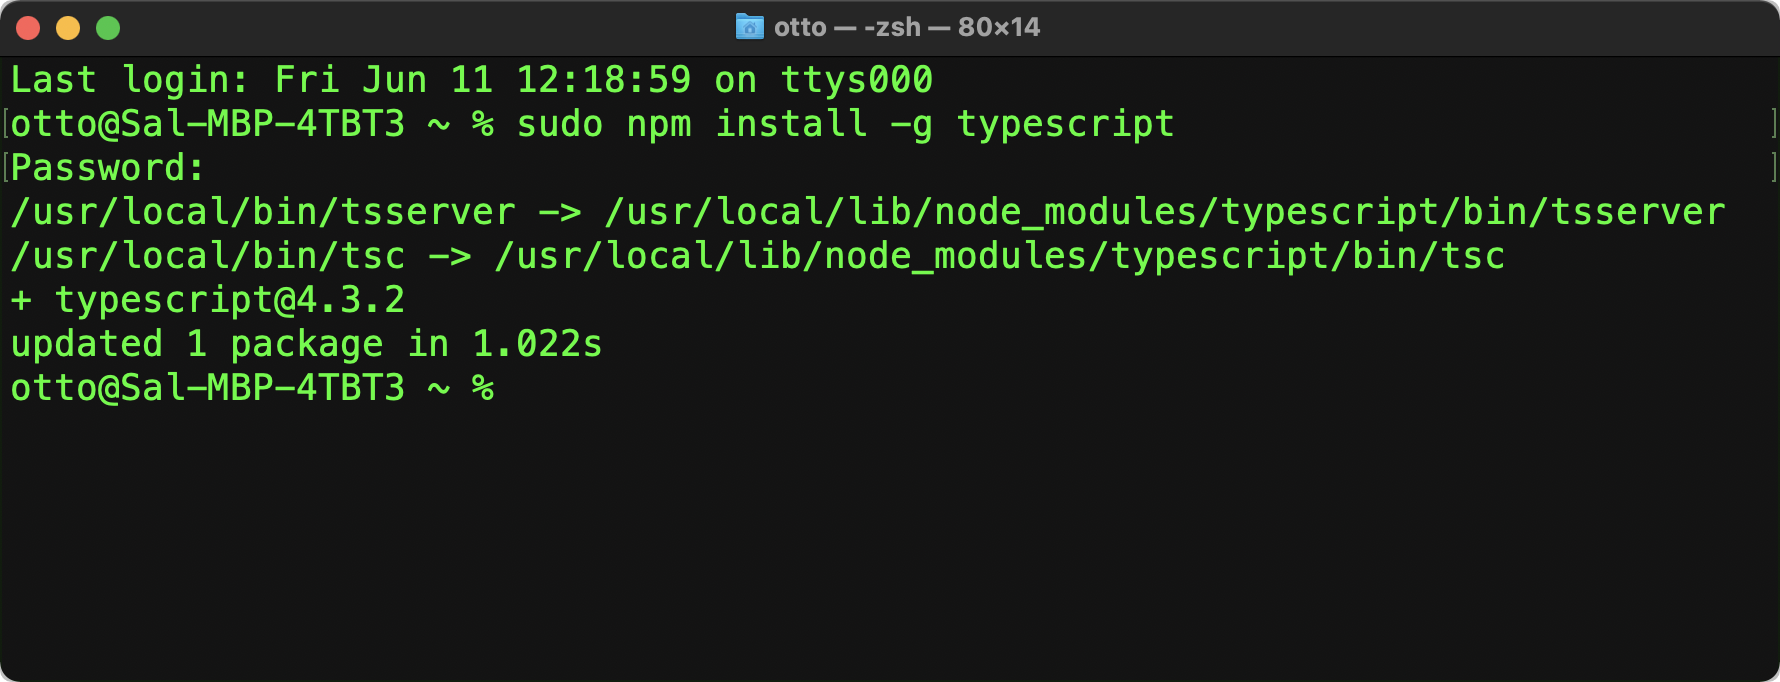Image resolution: width=1780 pixels, height=682 pixels.
Task: Zoom the window with the green button
Action: tap(108, 28)
